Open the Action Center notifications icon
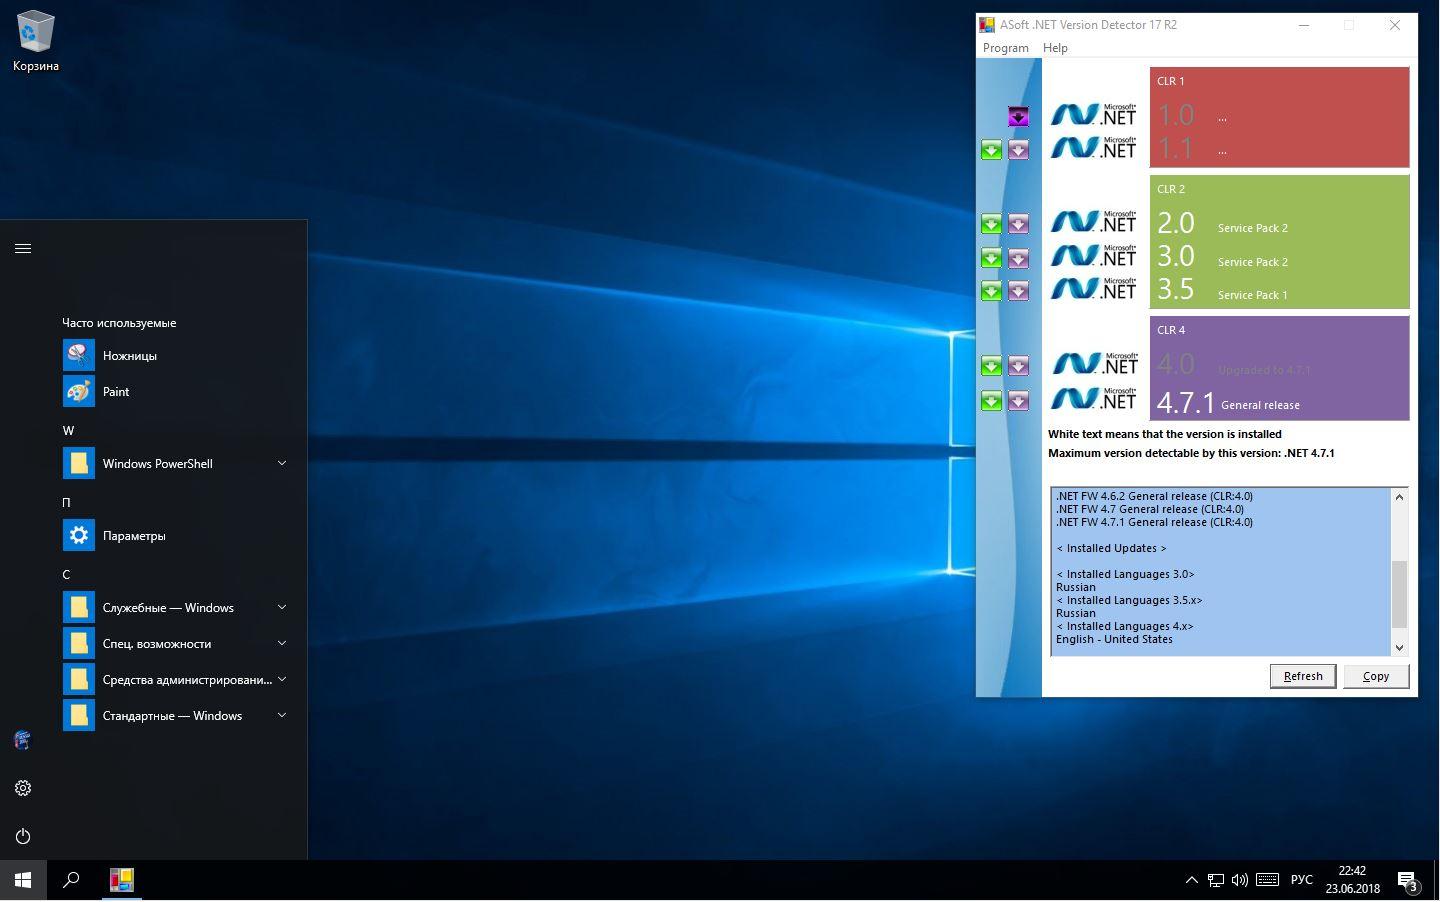The height and width of the screenshot is (902, 1440). (1408, 881)
